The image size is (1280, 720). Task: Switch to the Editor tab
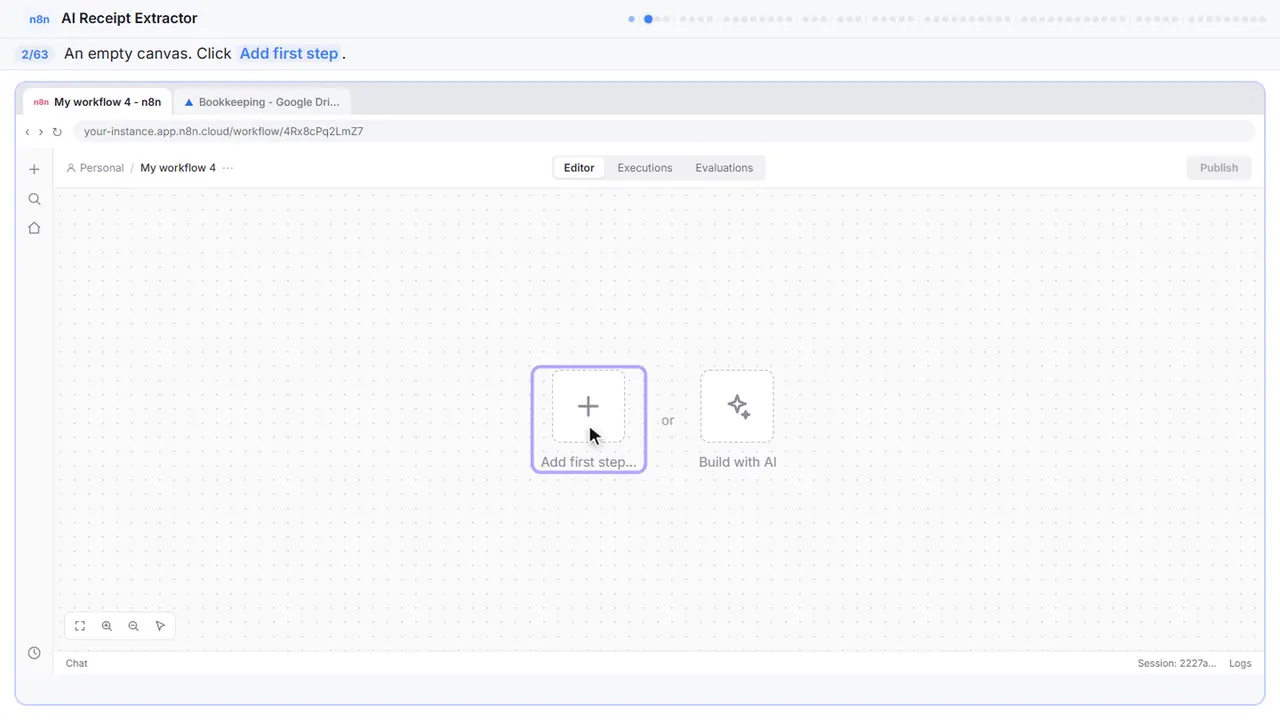tap(579, 168)
